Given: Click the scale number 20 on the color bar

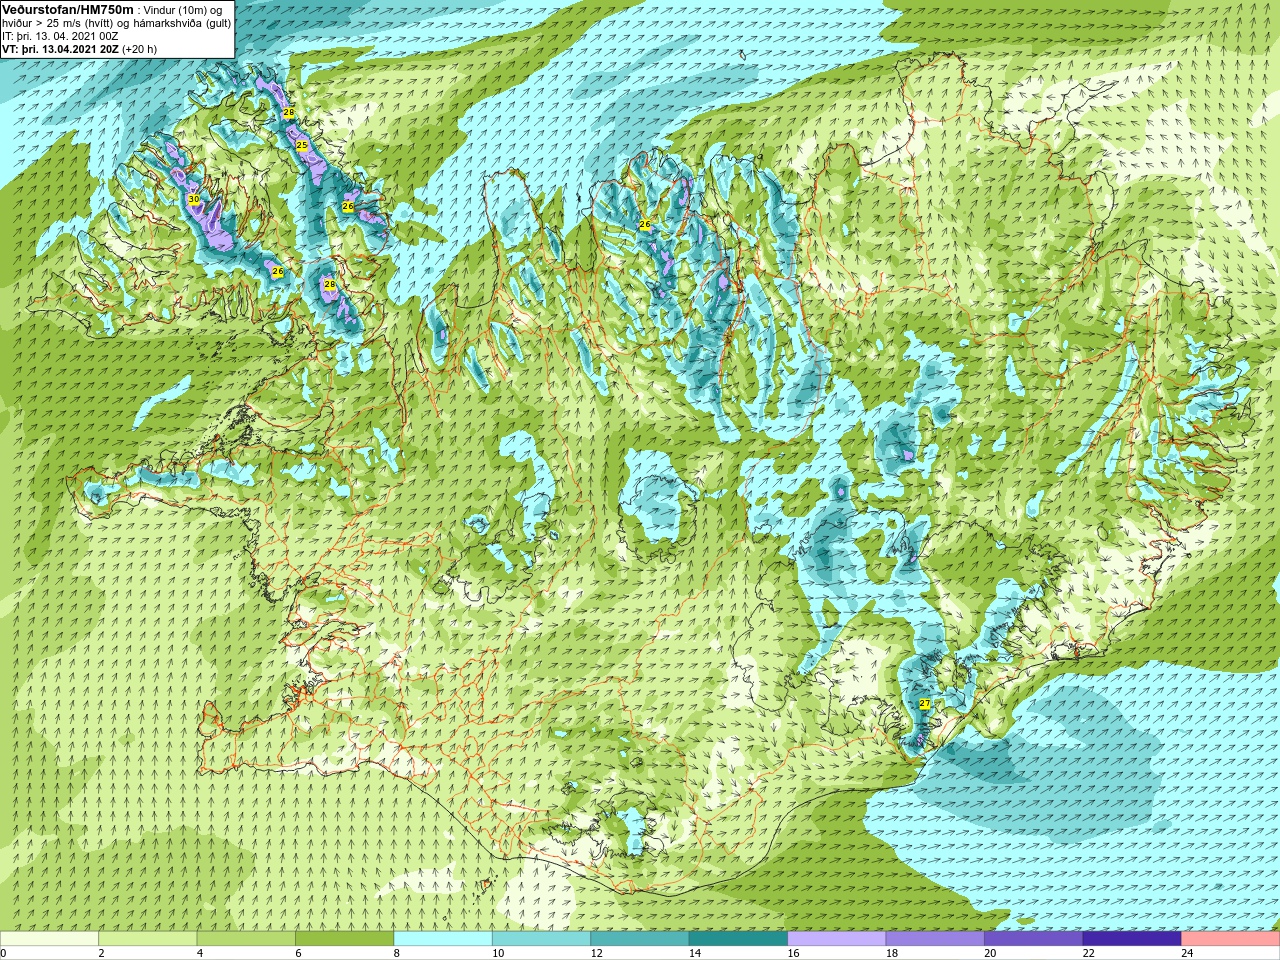Looking at the screenshot, I should [990, 953].
